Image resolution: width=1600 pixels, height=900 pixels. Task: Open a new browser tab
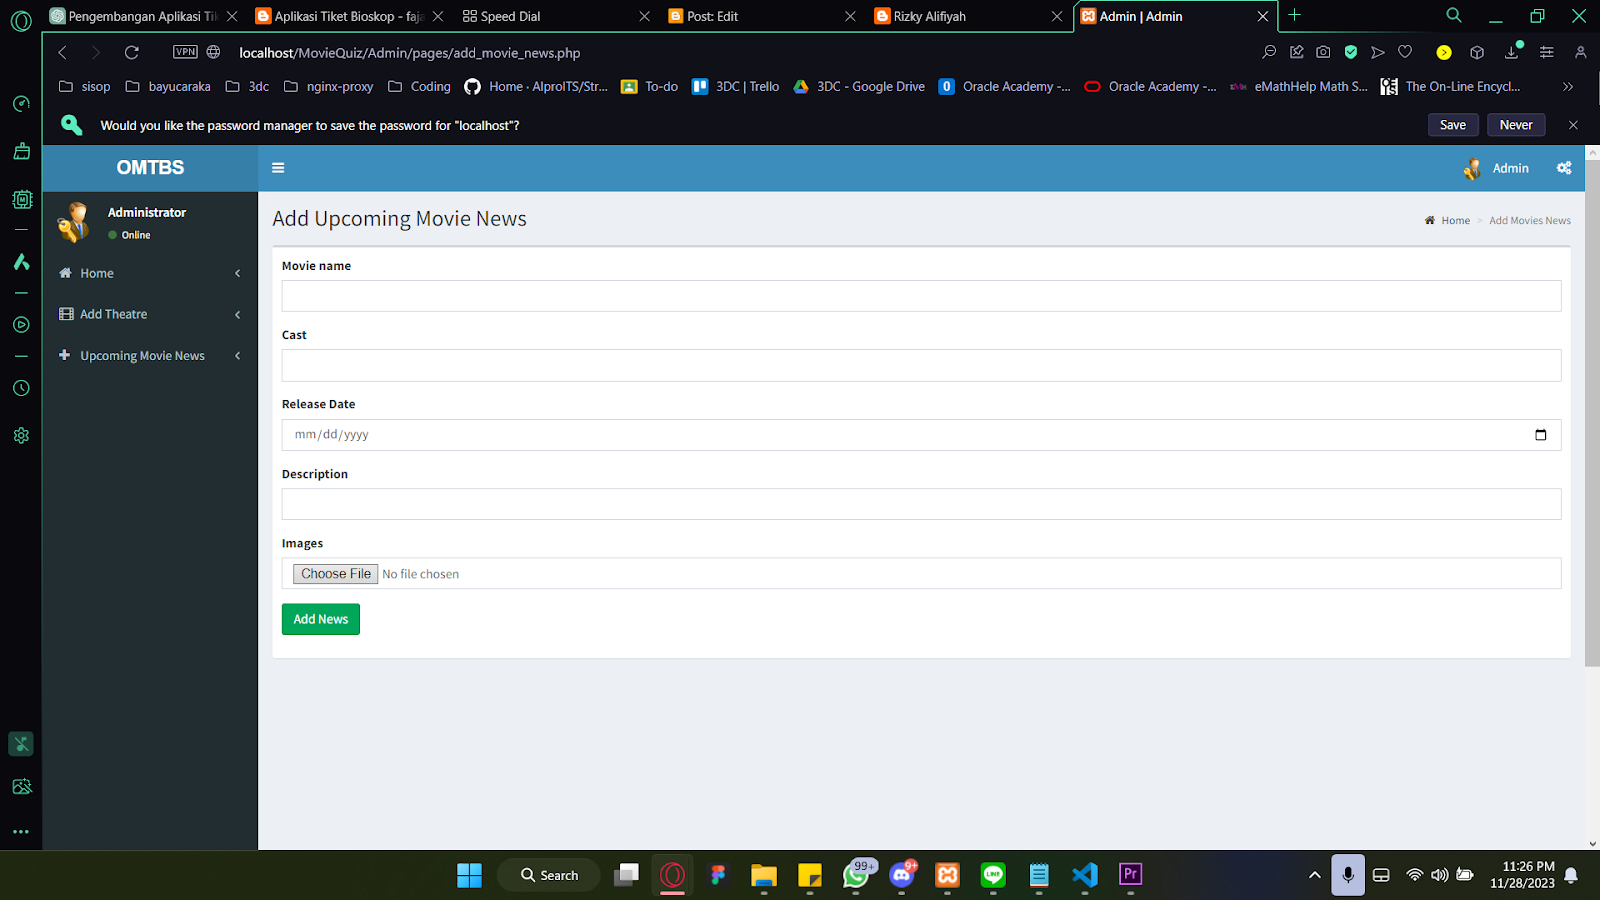(x=1295, y=15)
